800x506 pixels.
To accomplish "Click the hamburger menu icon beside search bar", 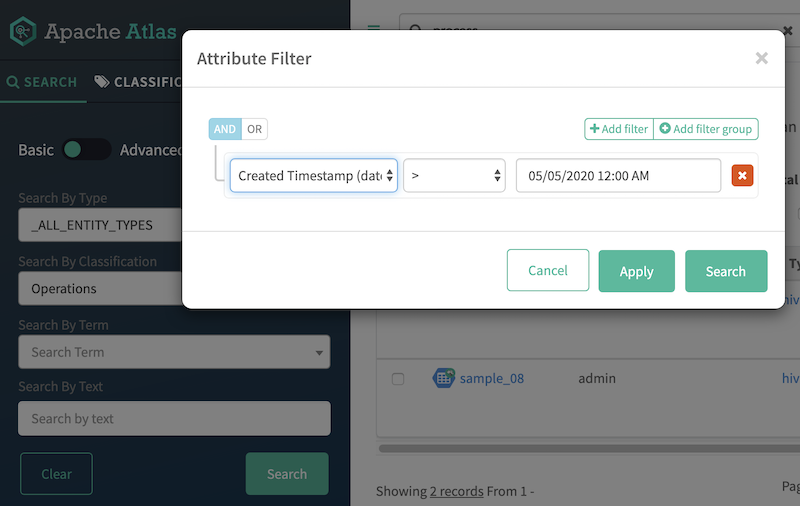I will tap(374, 30).
